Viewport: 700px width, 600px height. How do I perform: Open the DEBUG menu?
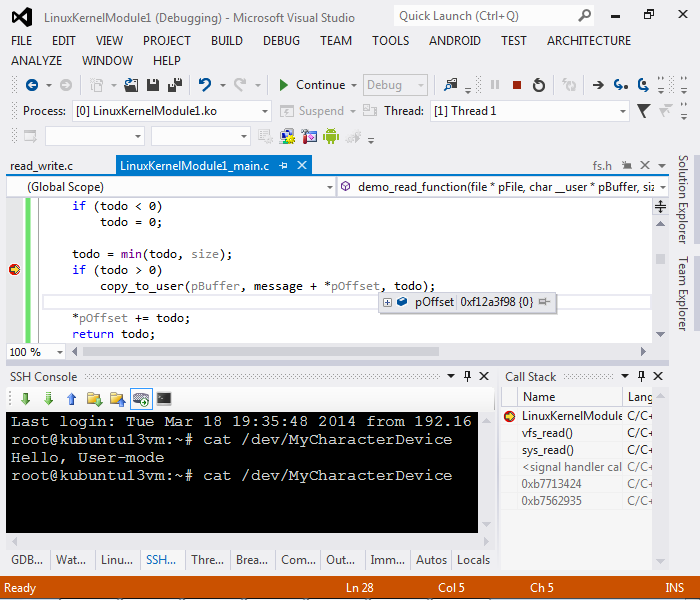pos(281,41)
